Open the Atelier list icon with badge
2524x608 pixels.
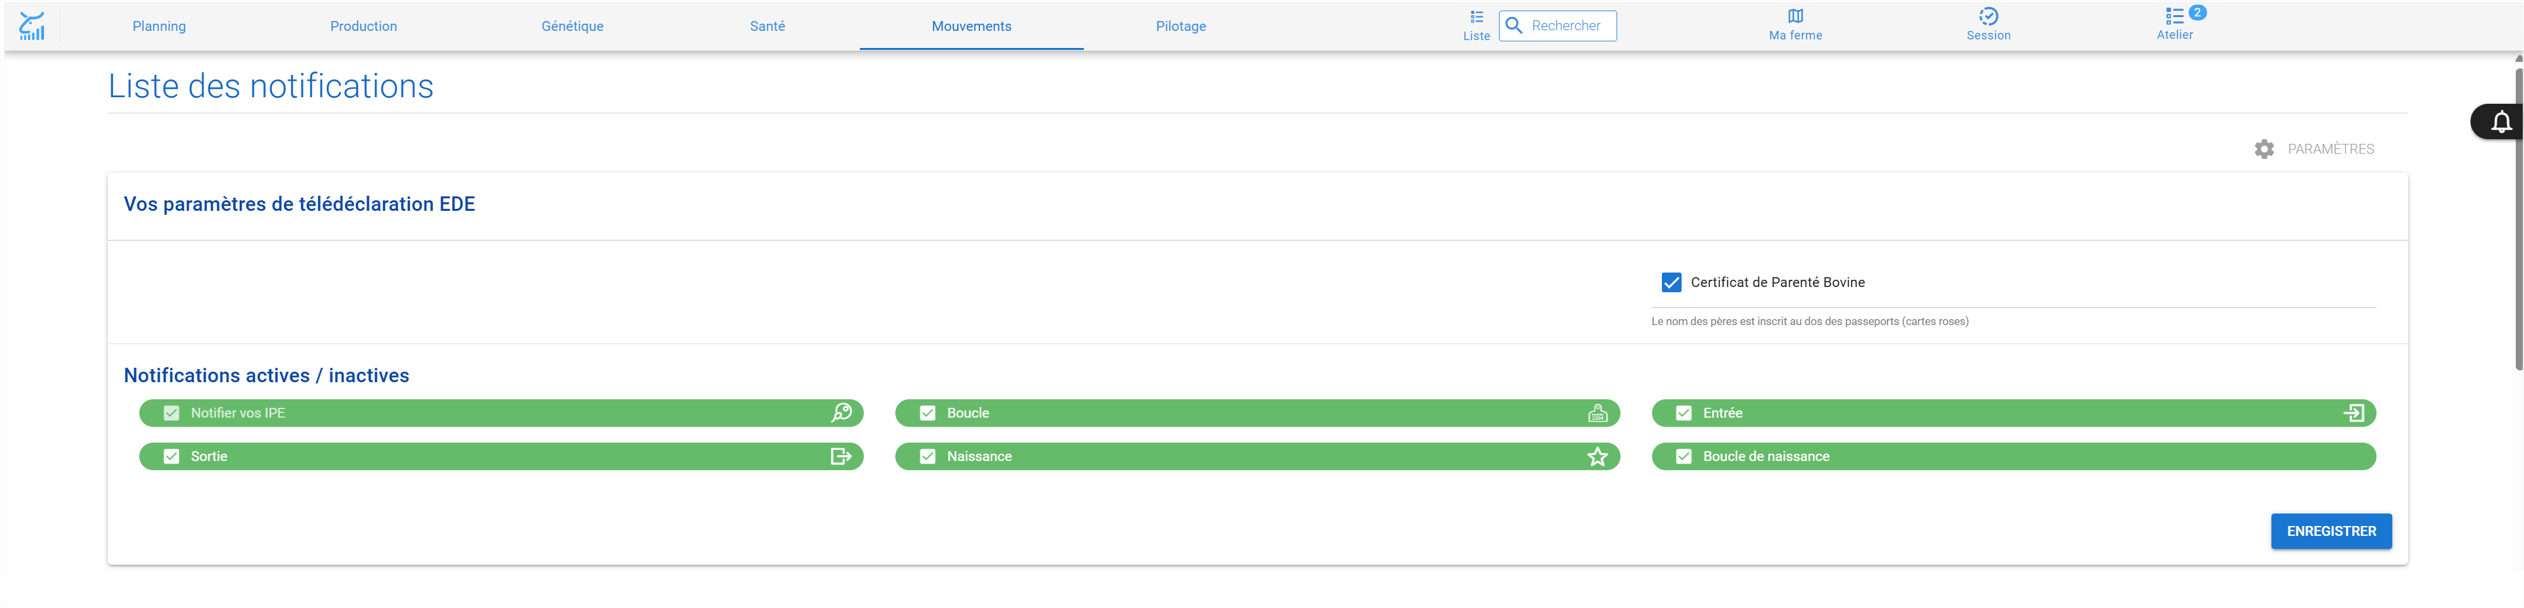2174,16
